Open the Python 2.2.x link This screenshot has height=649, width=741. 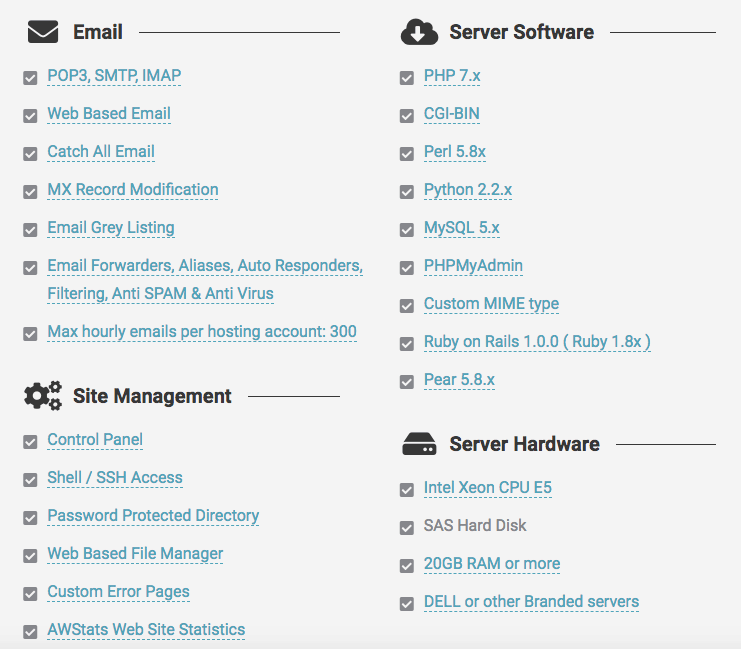click(468, 190)
